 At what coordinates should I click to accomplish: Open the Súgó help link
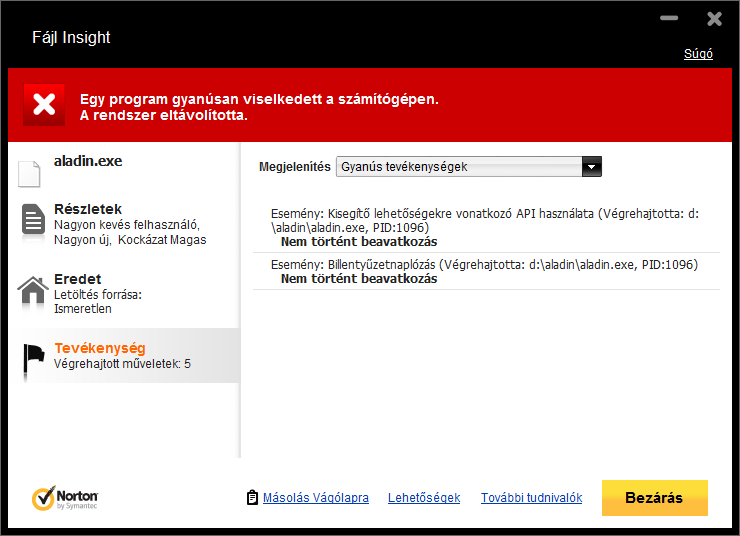pyautogui.click(x=698, y=54)
